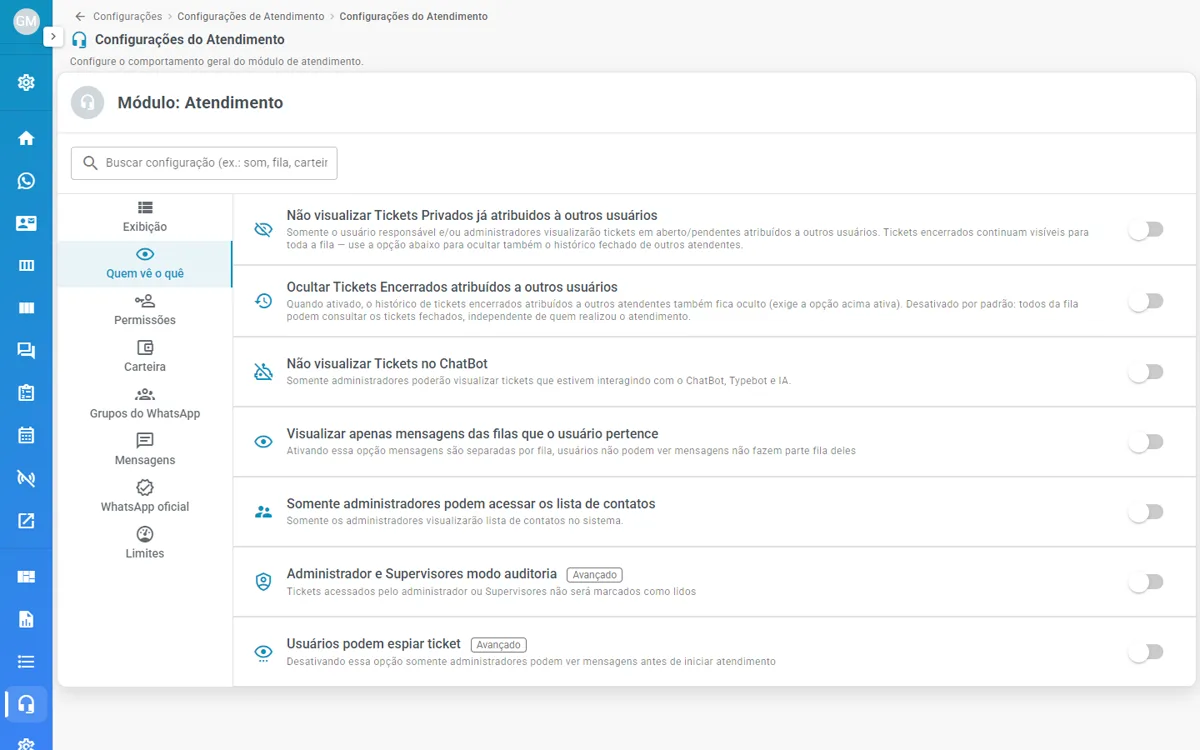Enable Somente administradores acessar contatos toggle
The image size is (1200, 750).
(1146, 512)
